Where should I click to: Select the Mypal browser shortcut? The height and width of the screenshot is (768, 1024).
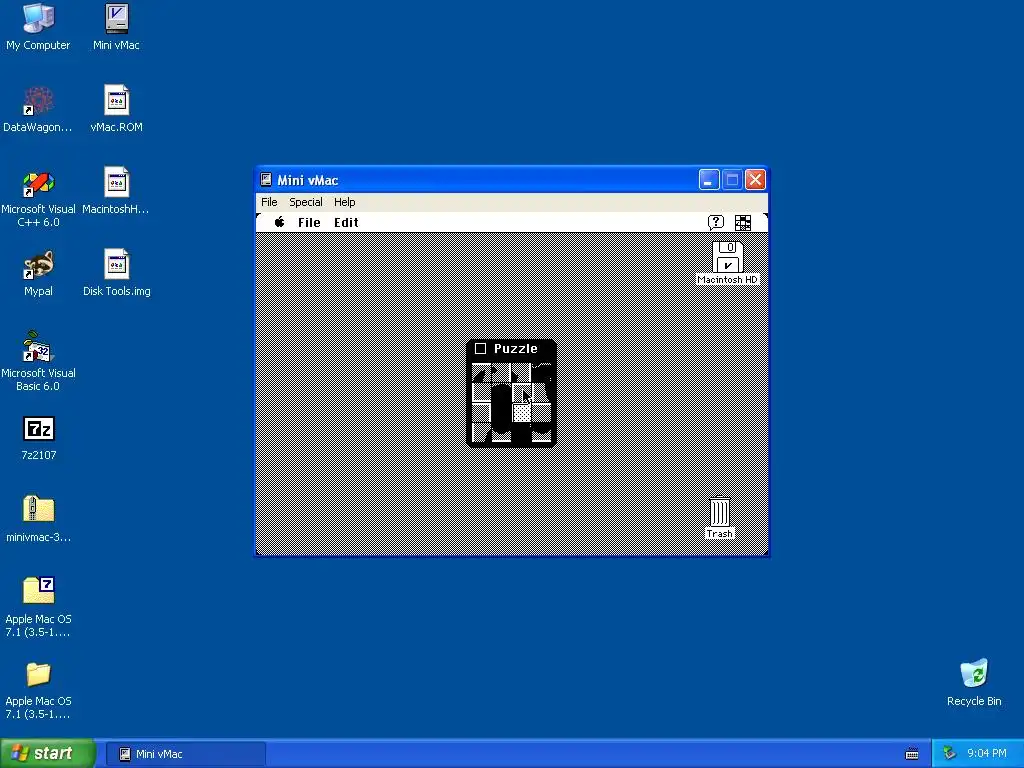point(38,273)
